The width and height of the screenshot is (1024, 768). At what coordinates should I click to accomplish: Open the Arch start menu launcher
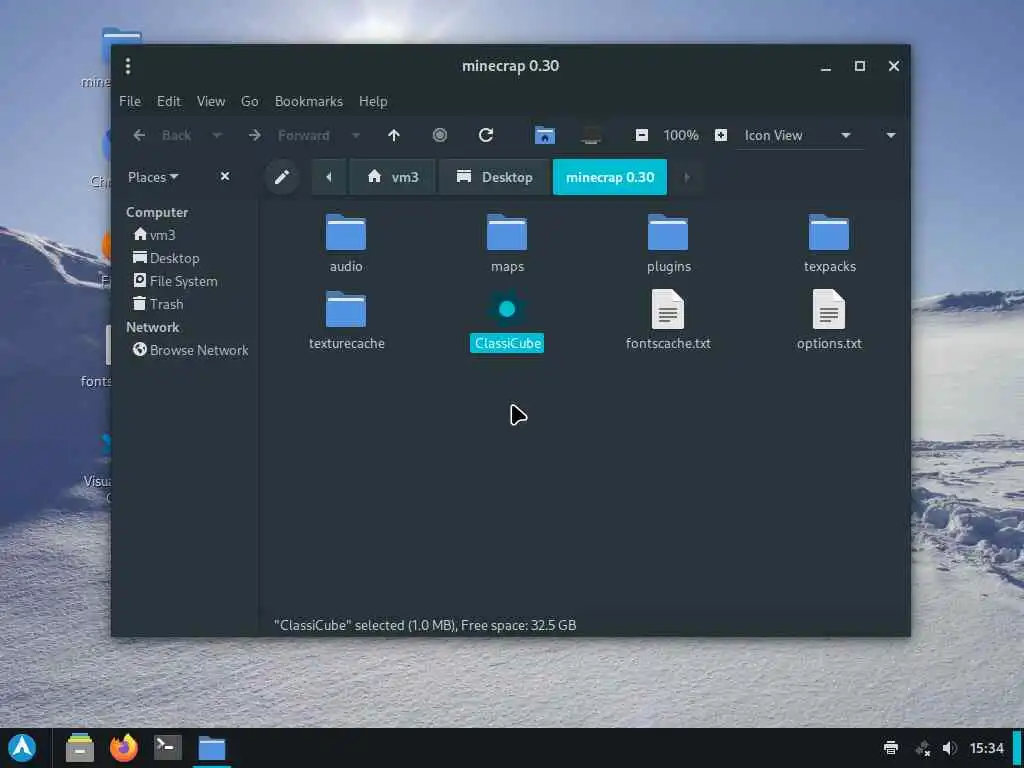[x=22, y=748]
